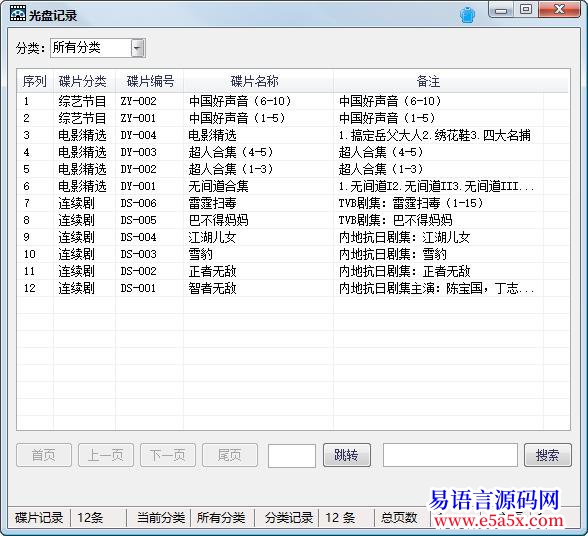This screenshot has height=536, width=588.
Task: Select the 智者无敌 disc name
Action: point(212,288)
